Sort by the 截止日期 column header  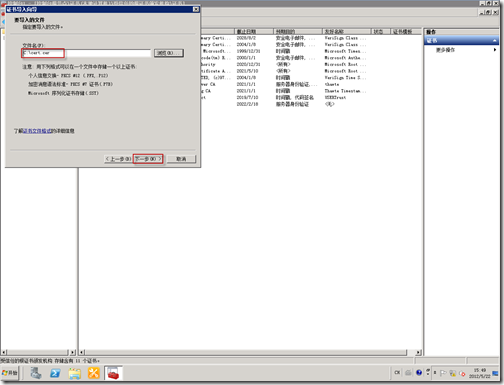coord(254,31)
